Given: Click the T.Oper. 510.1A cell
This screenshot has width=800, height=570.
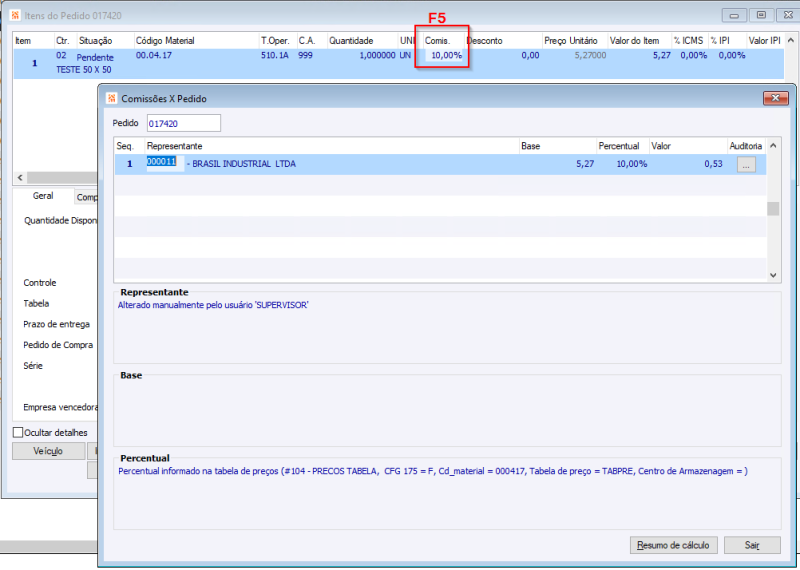Looking at the screenshot, I should pyautogui.click(x=274, y=55).
